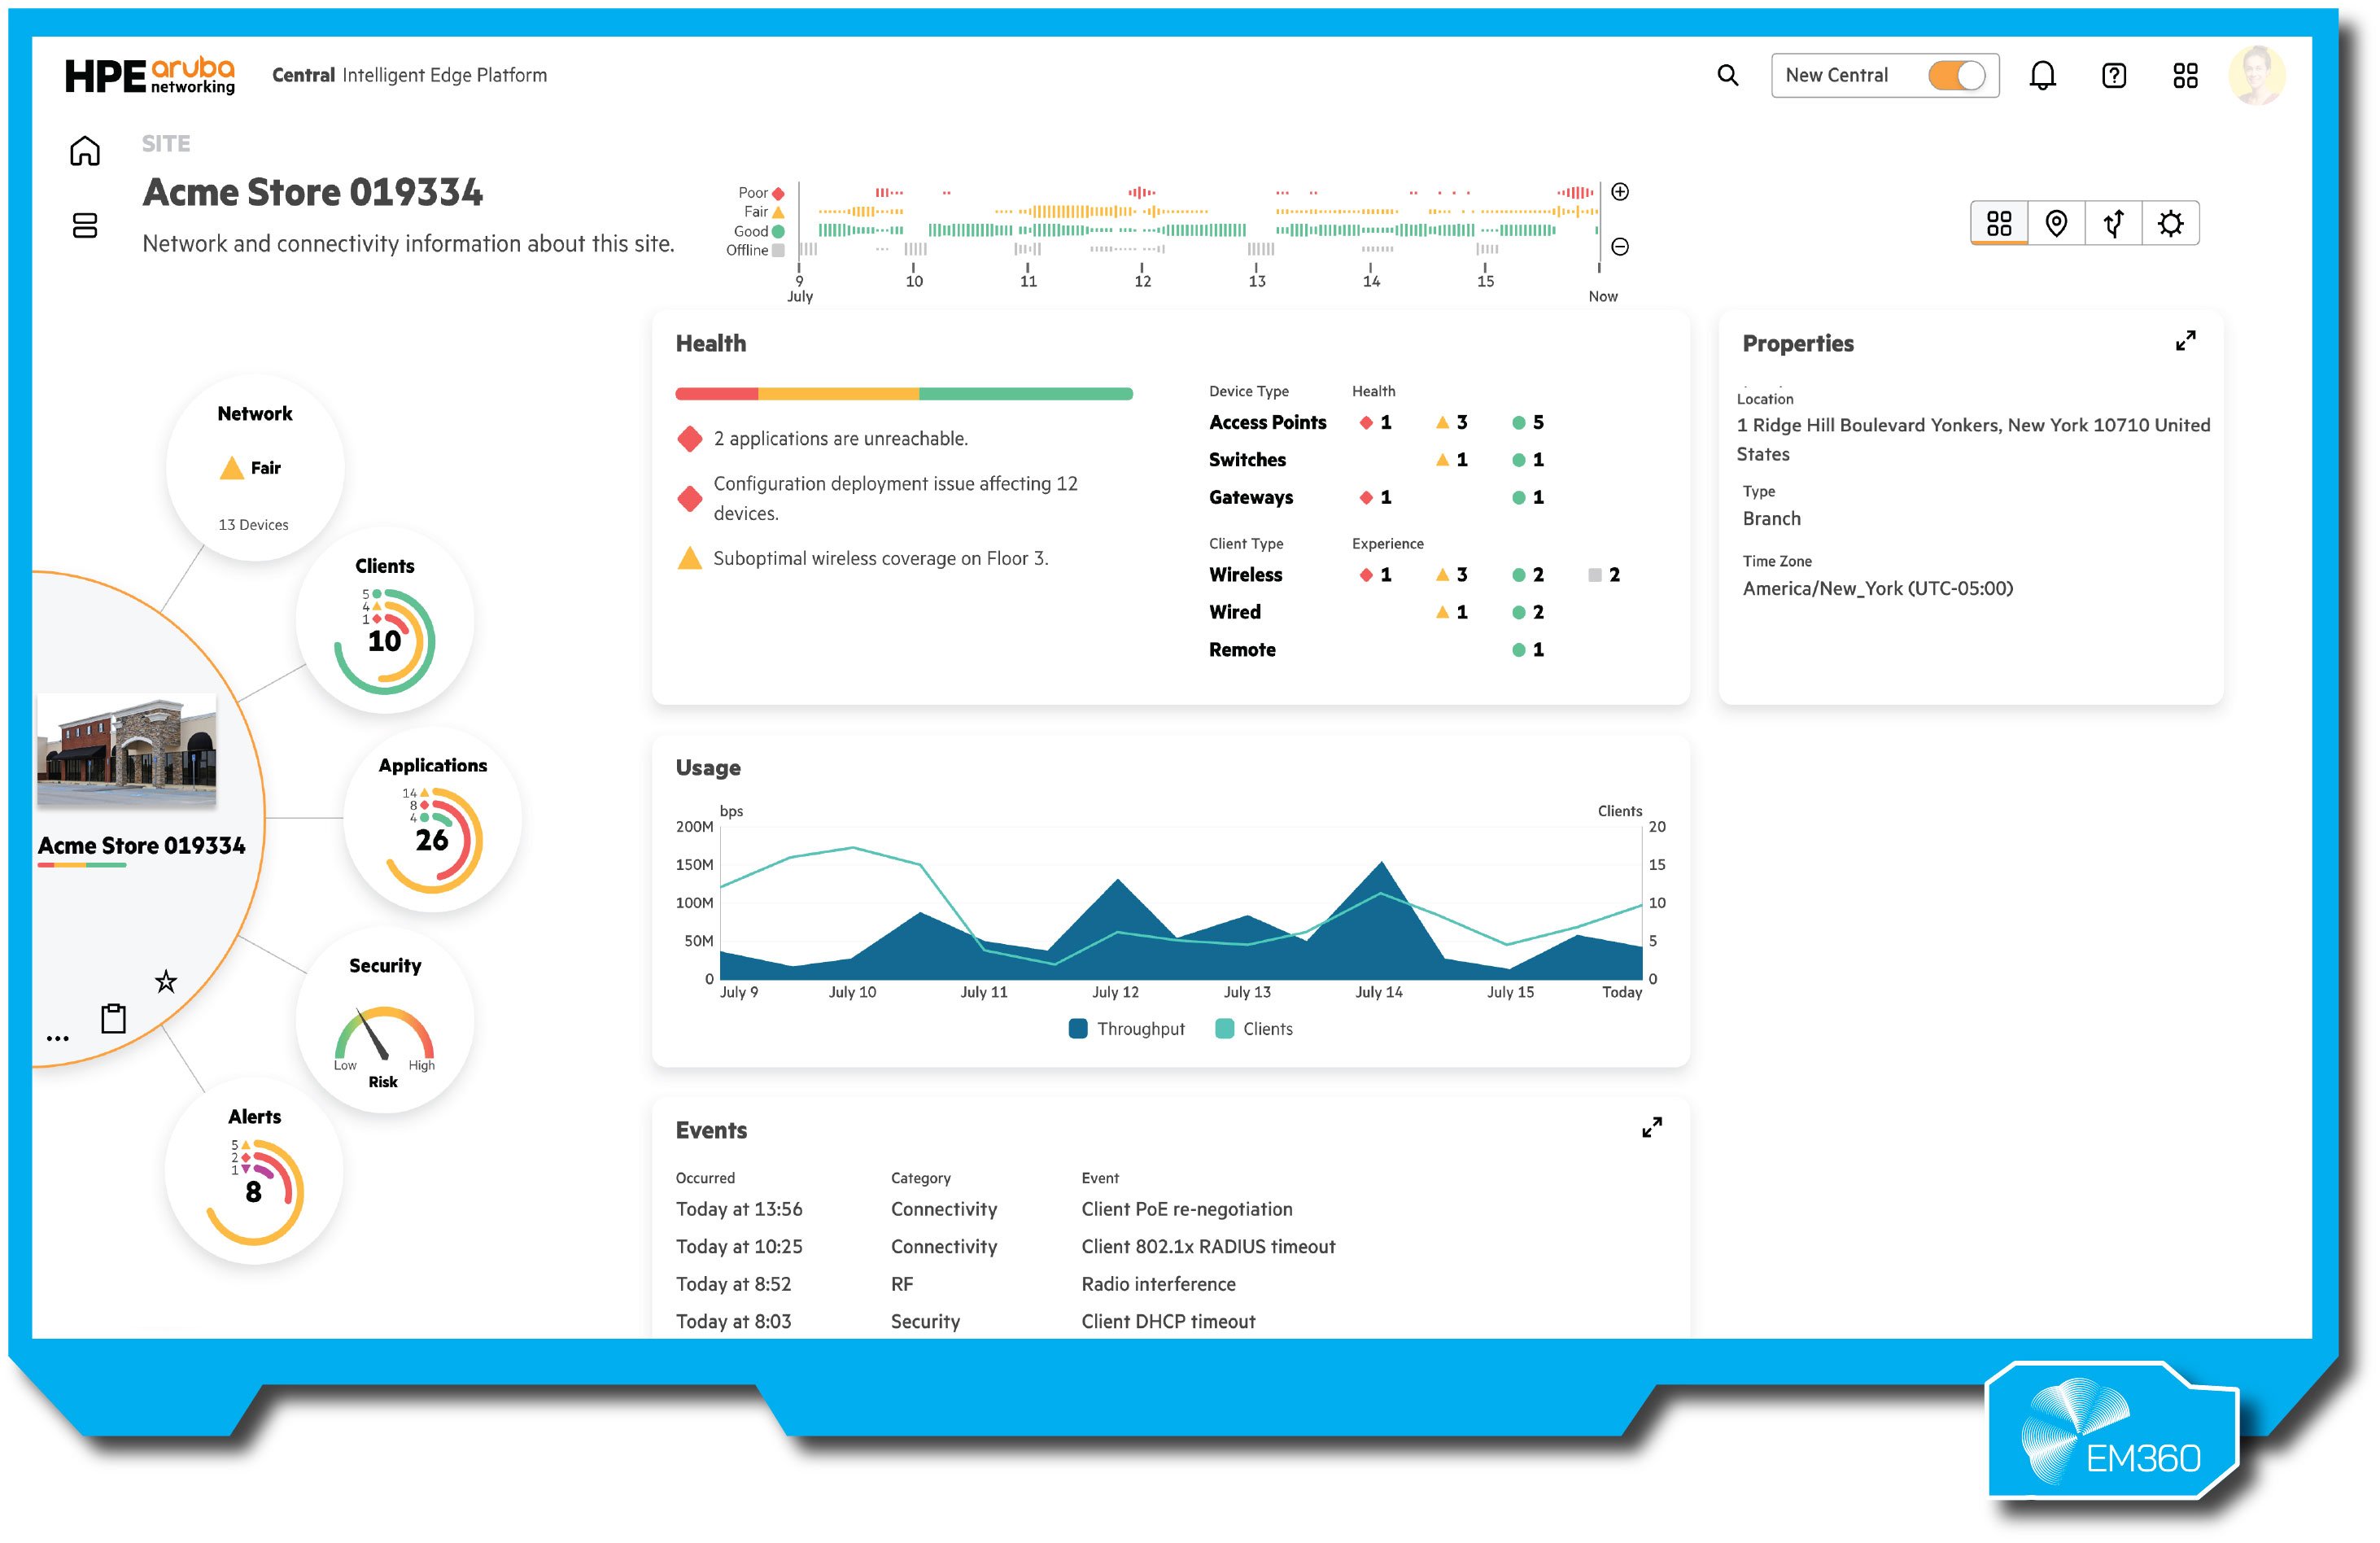The image size is (2380, 1543).
Task: Favorite the site using the star icon
Action: click(x=165, y=981)
